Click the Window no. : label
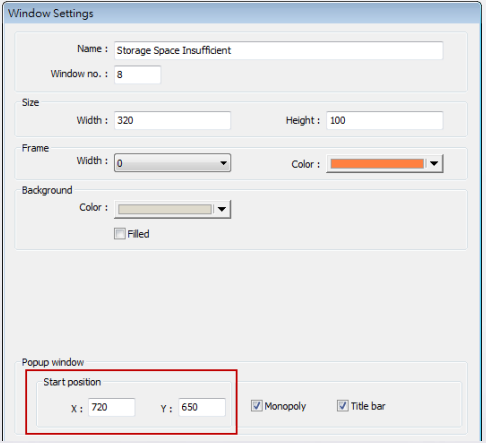Screen dimensions: 486x443 (x=79, y=74)
